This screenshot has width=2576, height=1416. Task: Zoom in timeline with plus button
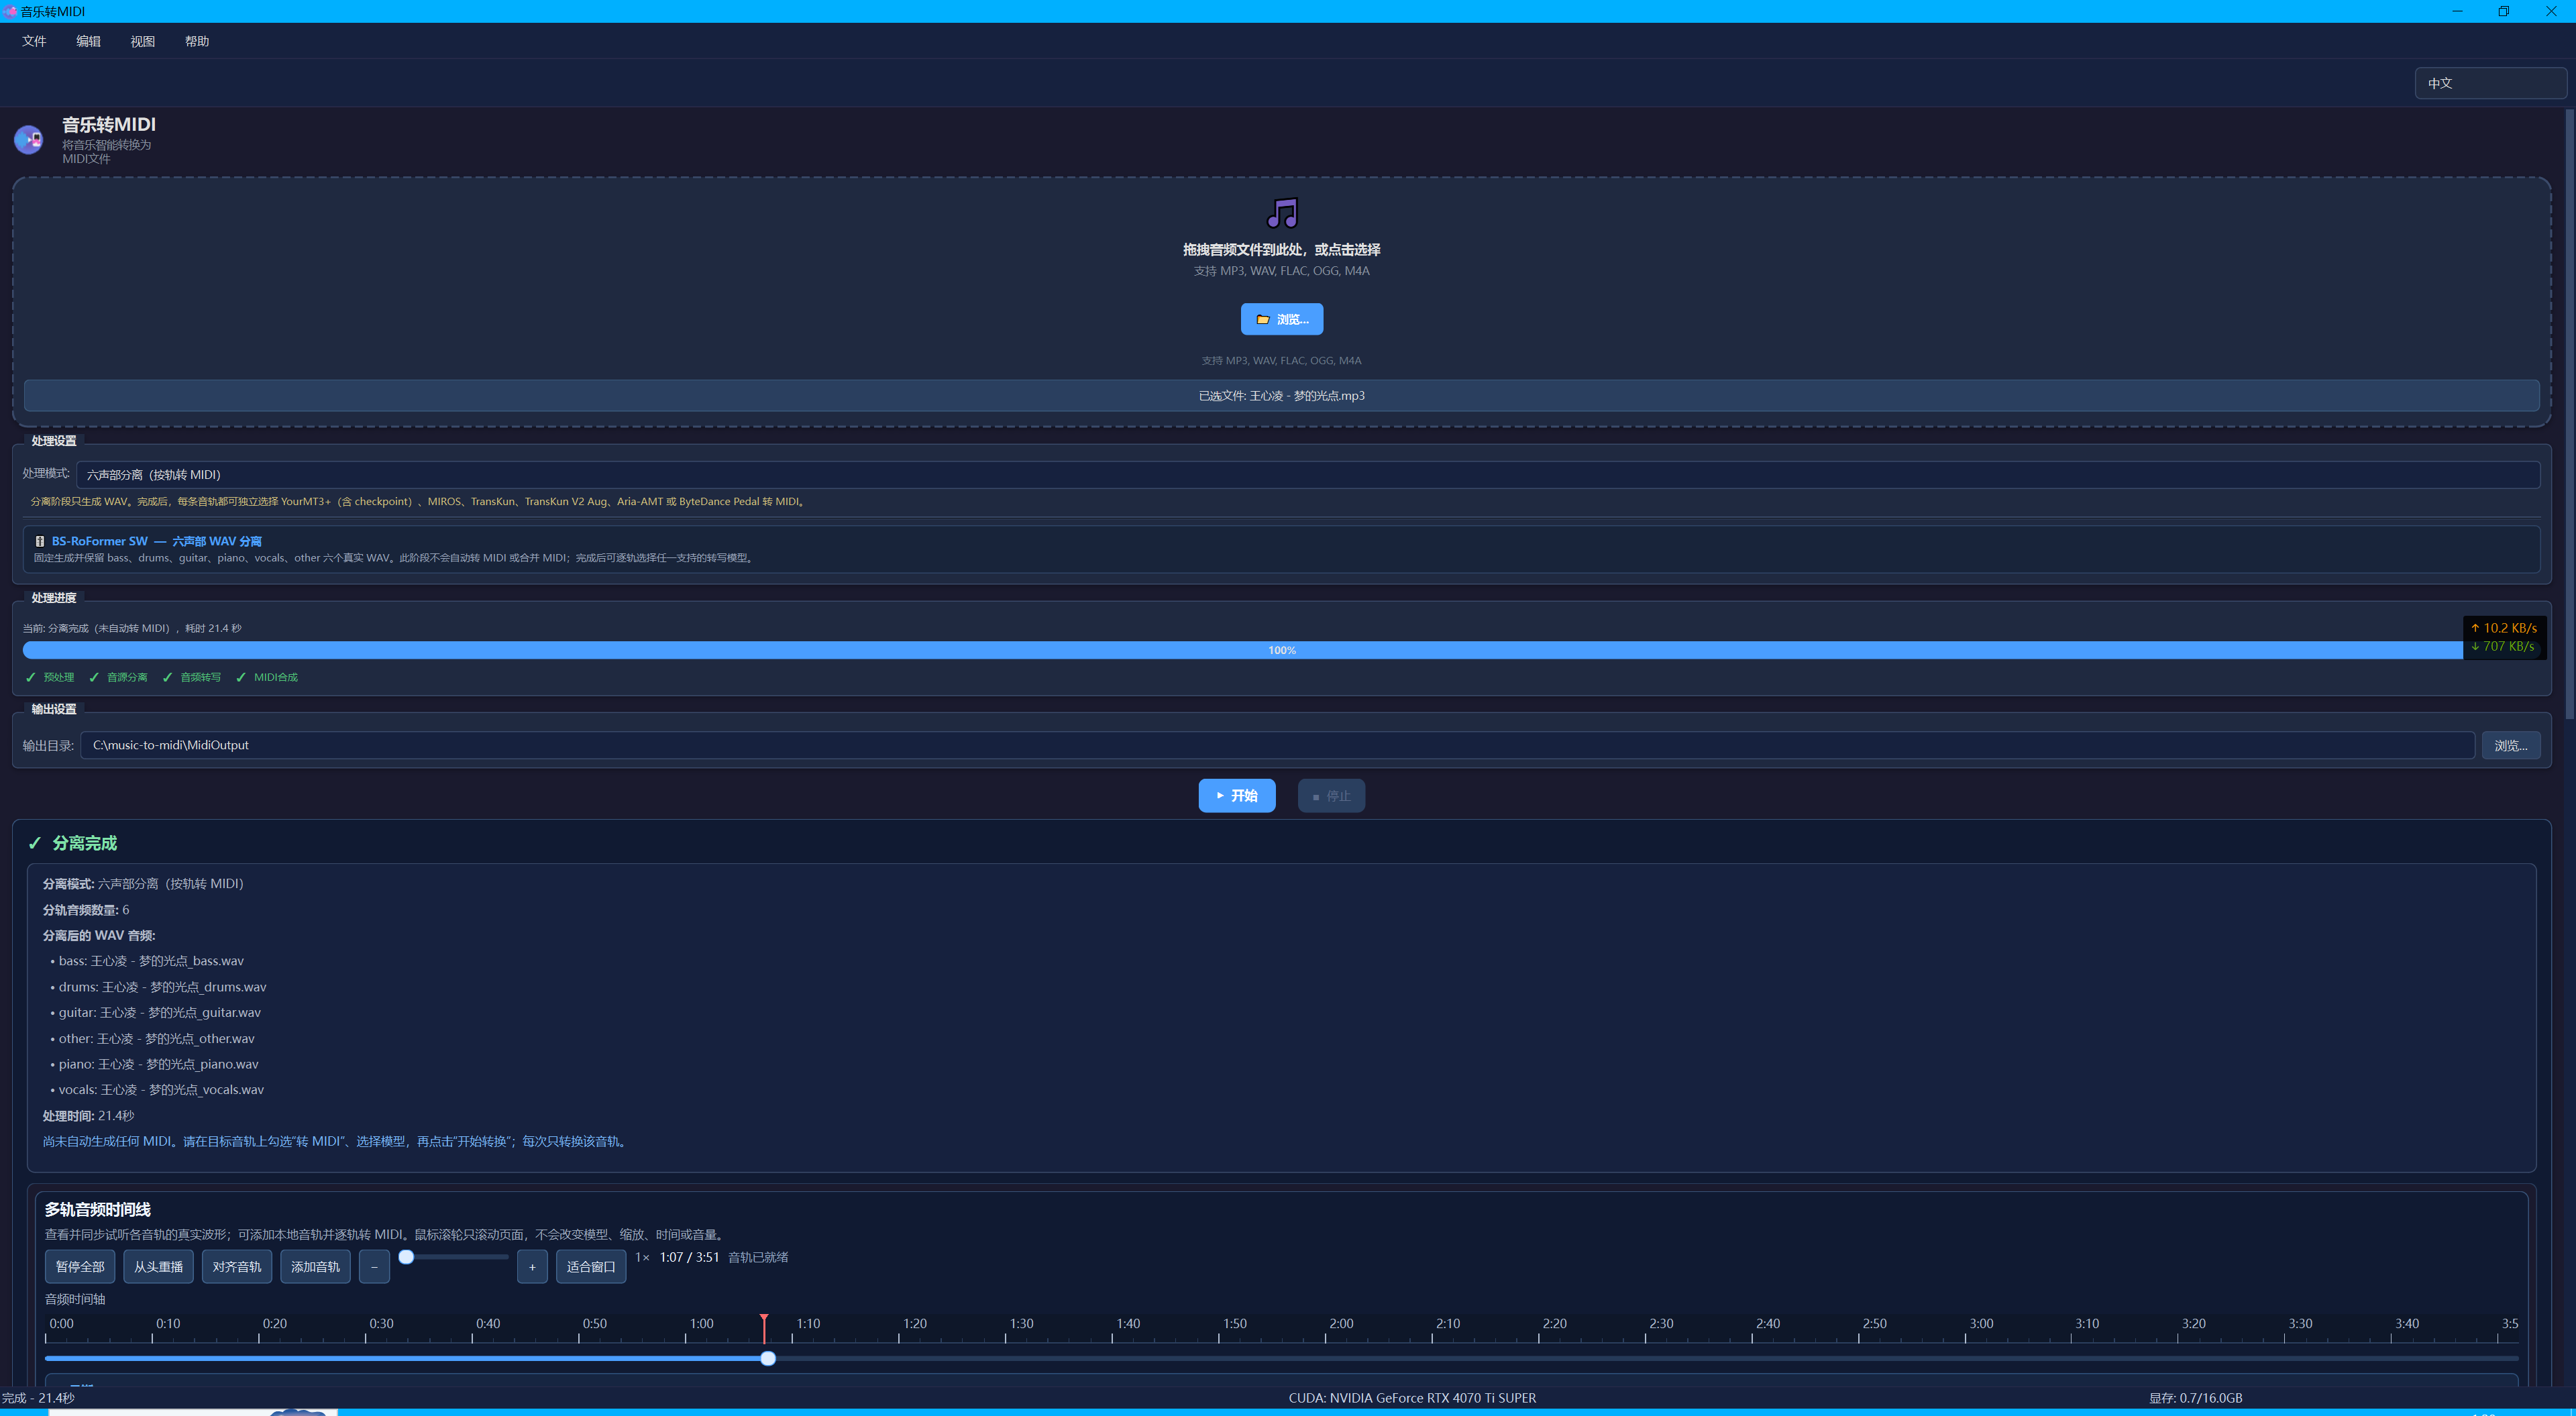tap(532, 1267)
